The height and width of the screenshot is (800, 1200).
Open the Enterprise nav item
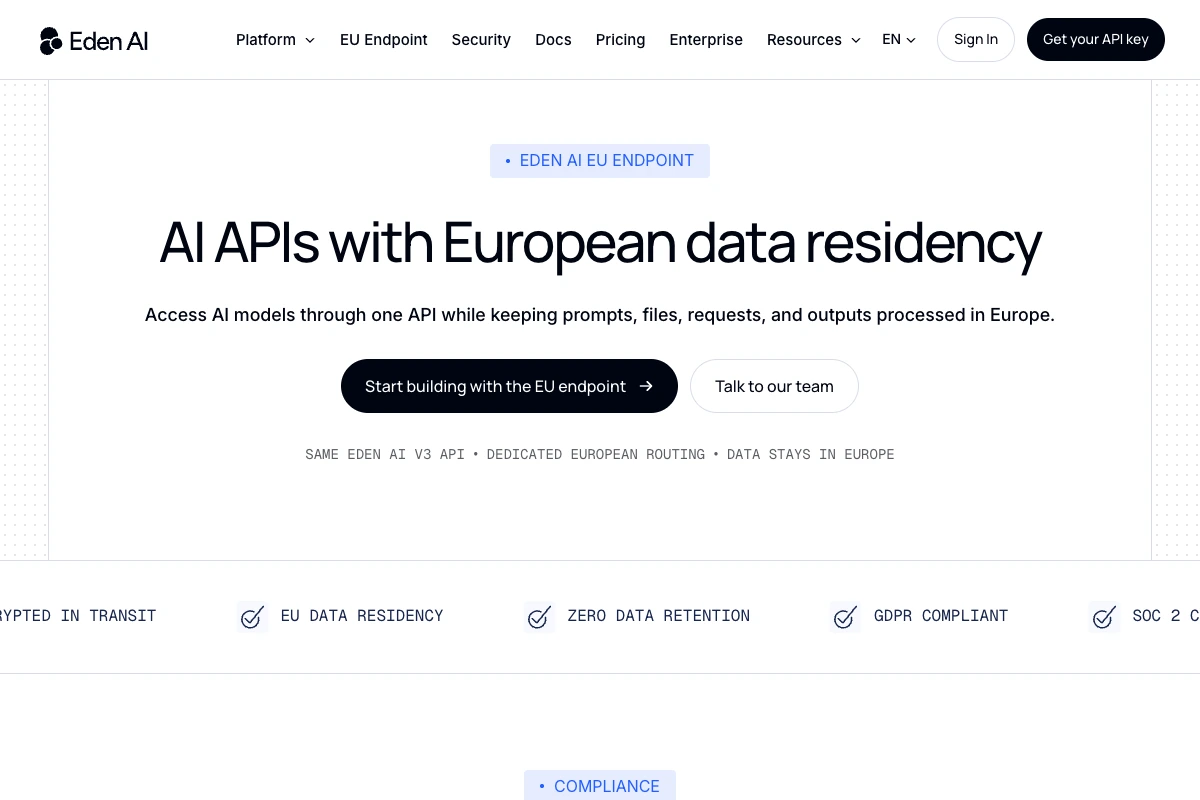706,40
